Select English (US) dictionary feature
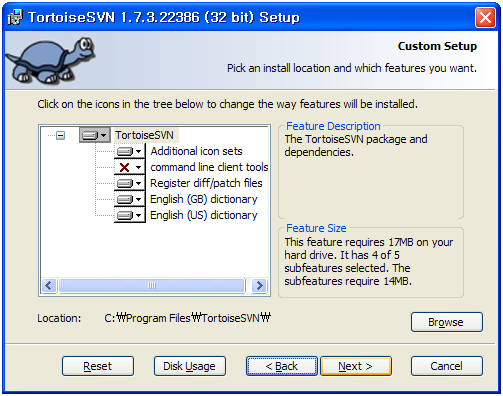The height and width of the screenshot is (396, 503). tap(204, 215)
